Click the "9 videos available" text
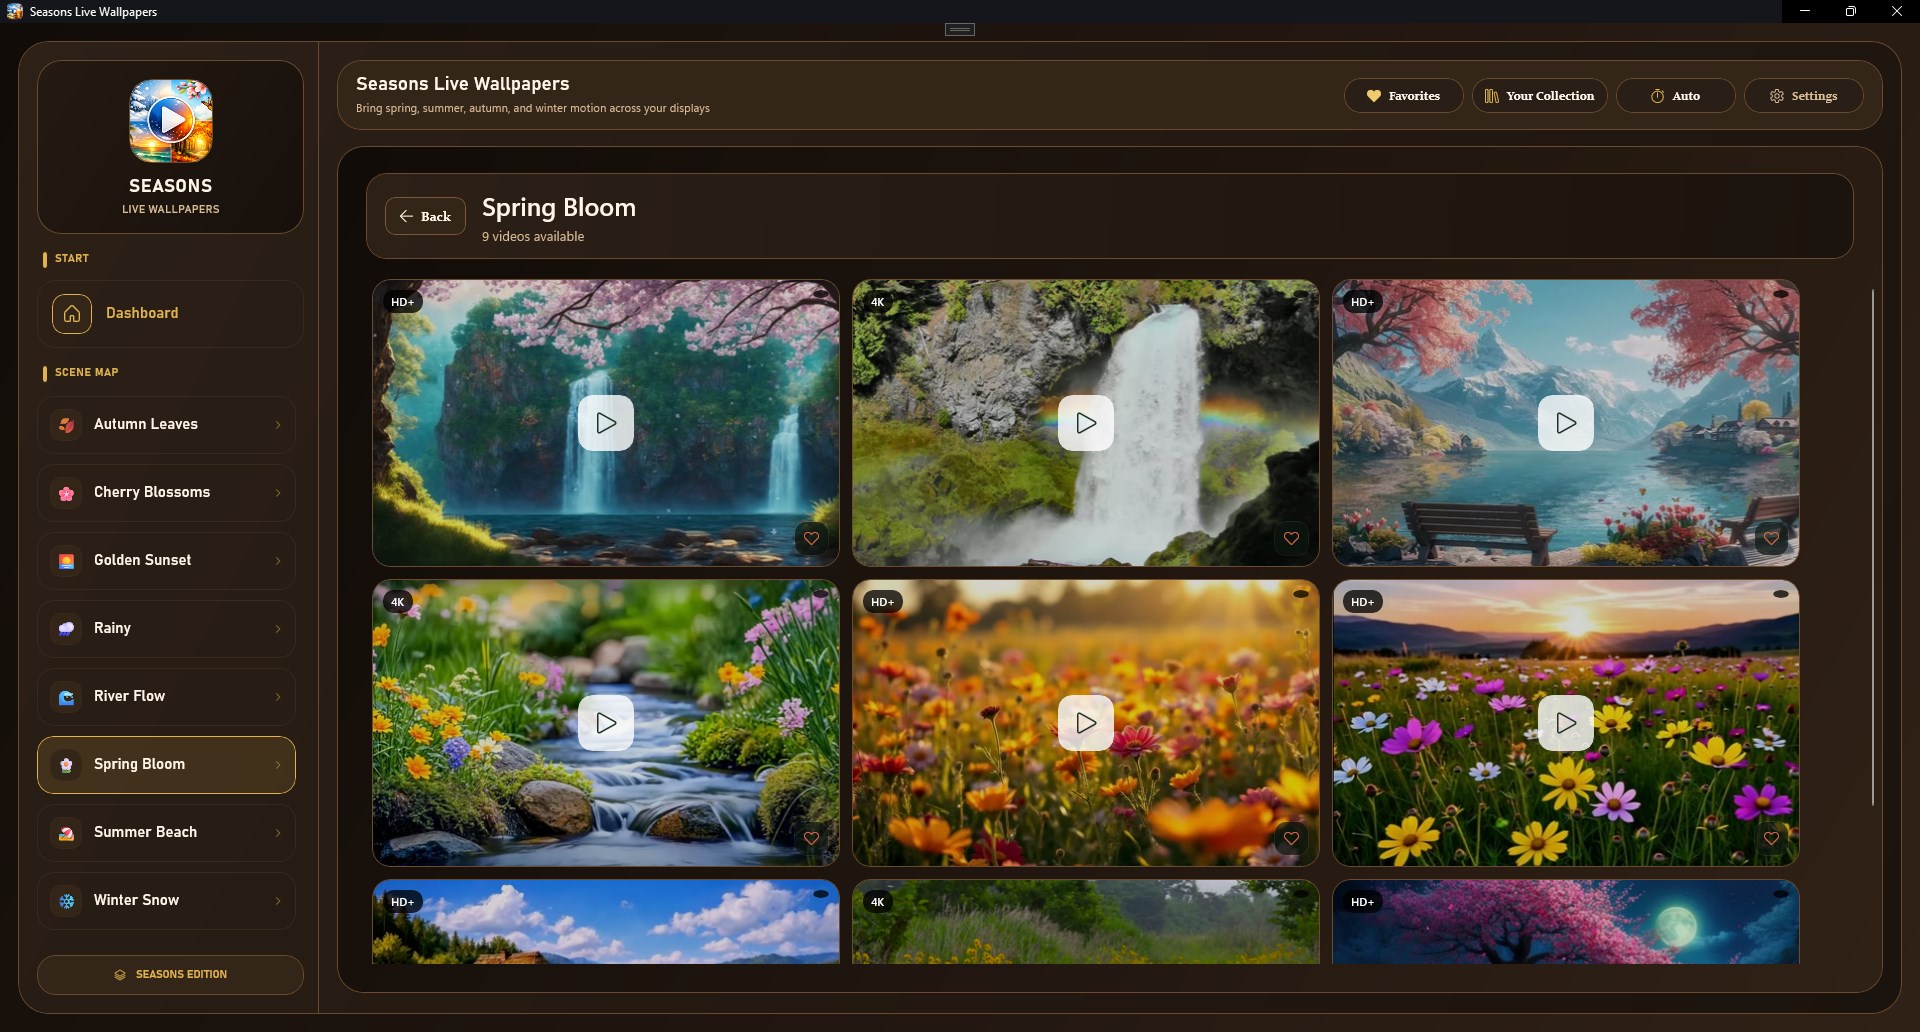The width and height of the screenshot is (1920, 1032). (x=533, y=237)
